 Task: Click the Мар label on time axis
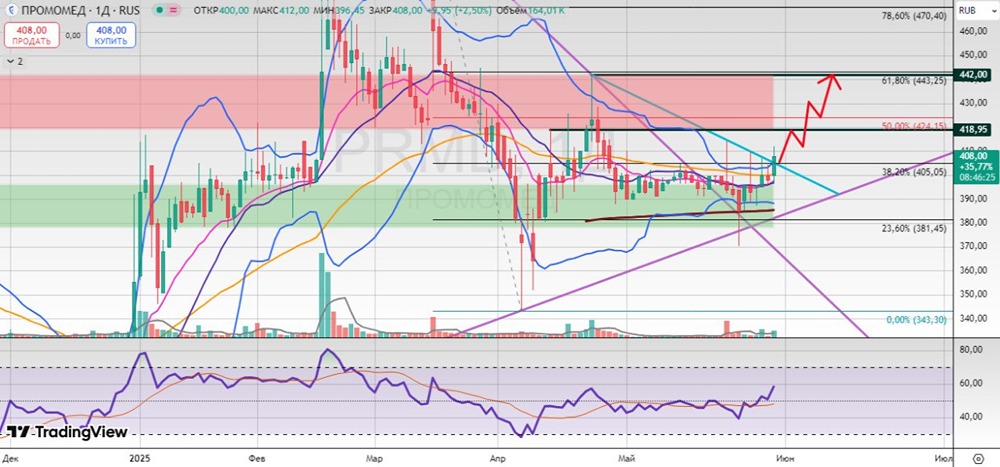pos(375,458)
